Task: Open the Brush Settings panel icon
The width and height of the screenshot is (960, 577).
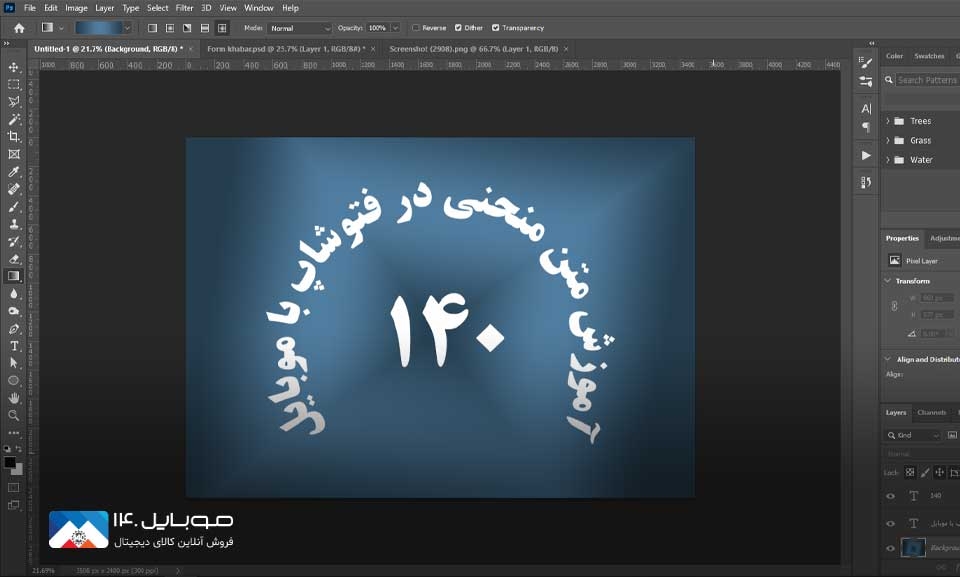Action: point(866,62)
